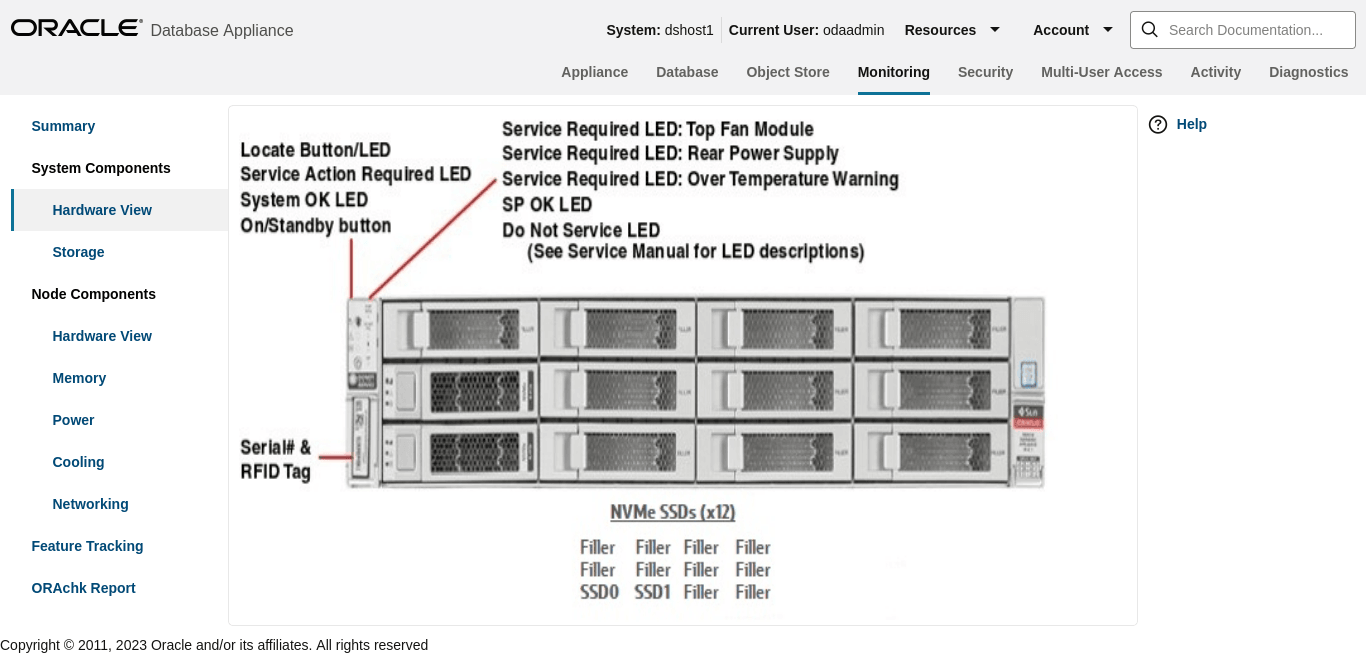Select the Object Store tab
Screen dimensions: 1366x654
pos(787,72)
